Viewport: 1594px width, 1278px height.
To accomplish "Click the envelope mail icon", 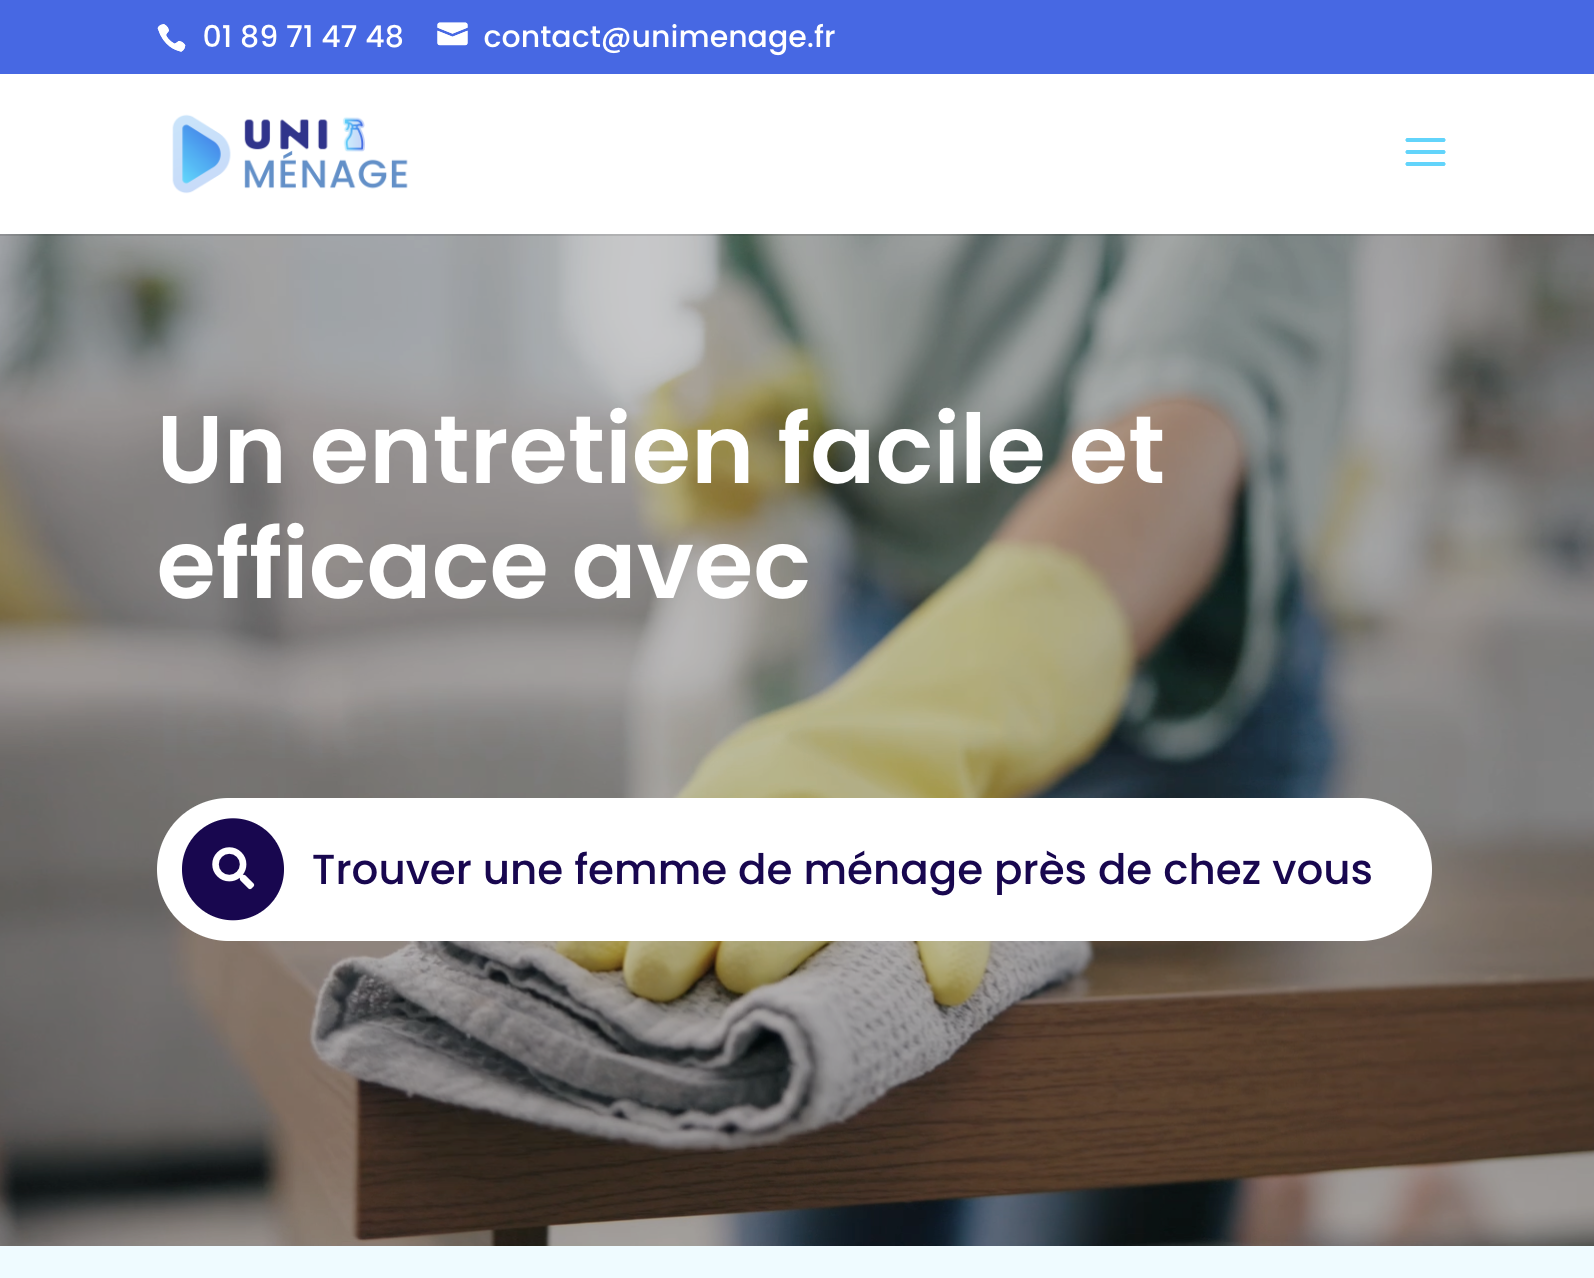I will click(x=452, y=35).
